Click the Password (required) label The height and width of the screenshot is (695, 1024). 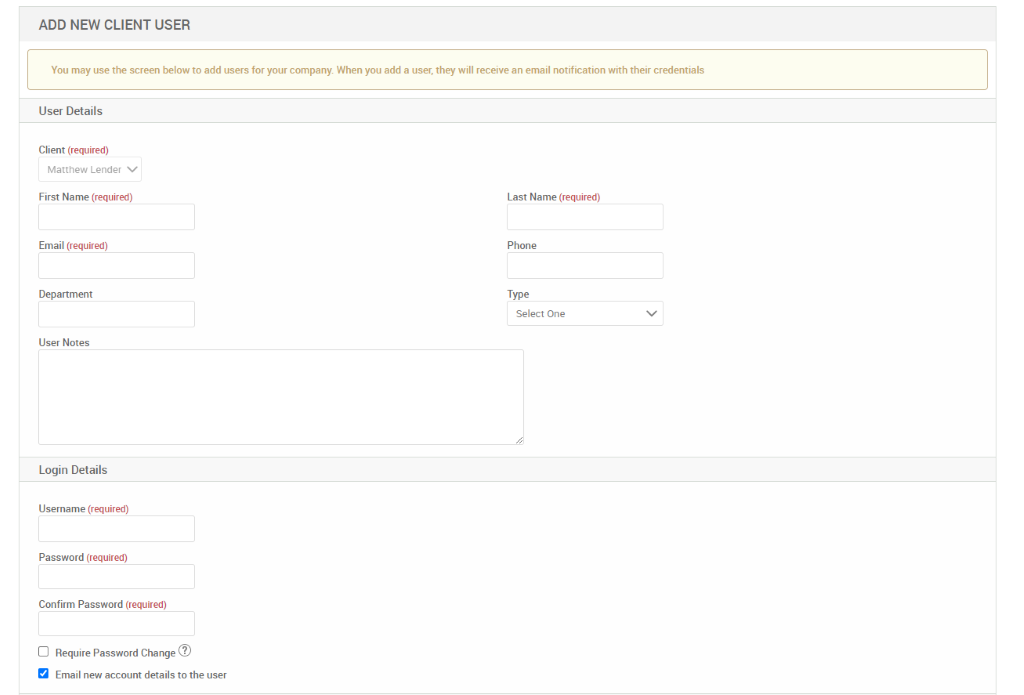(x=83, y=557)
